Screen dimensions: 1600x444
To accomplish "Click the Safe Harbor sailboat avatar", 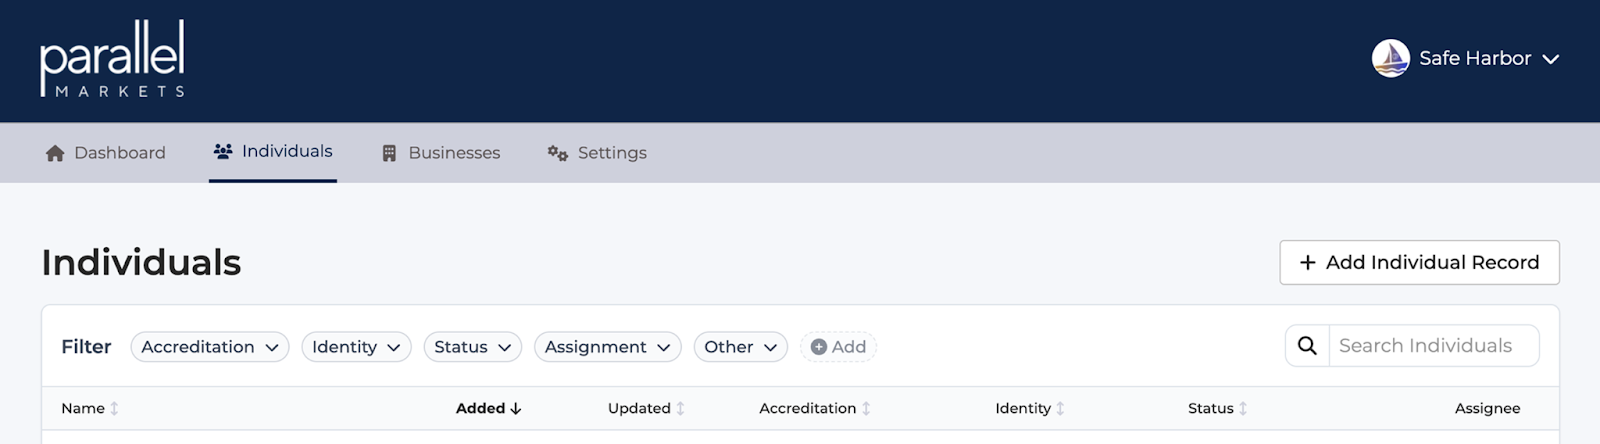I will click(x=1390, y=59).
